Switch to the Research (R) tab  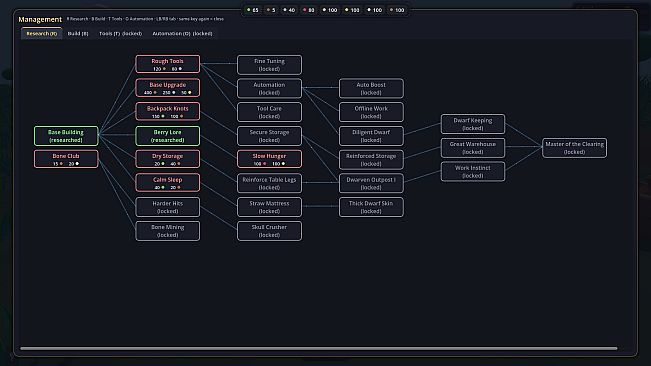[42, 33]
